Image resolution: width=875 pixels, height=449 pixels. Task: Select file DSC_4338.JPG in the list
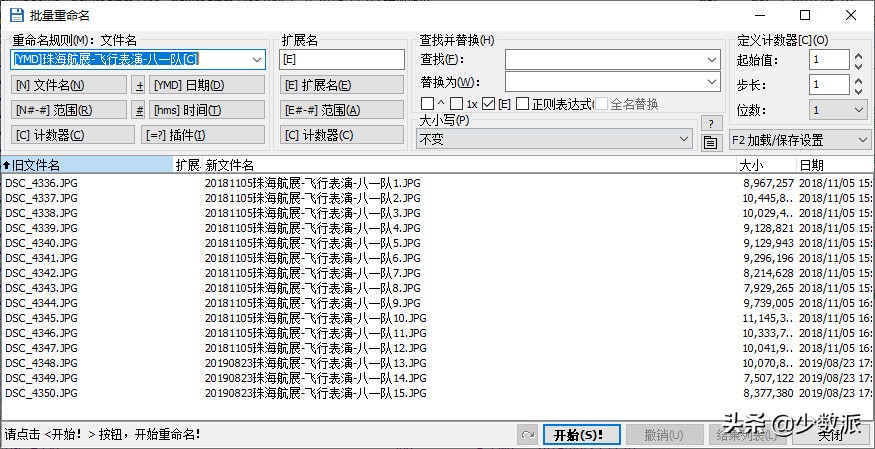[42, 213]
